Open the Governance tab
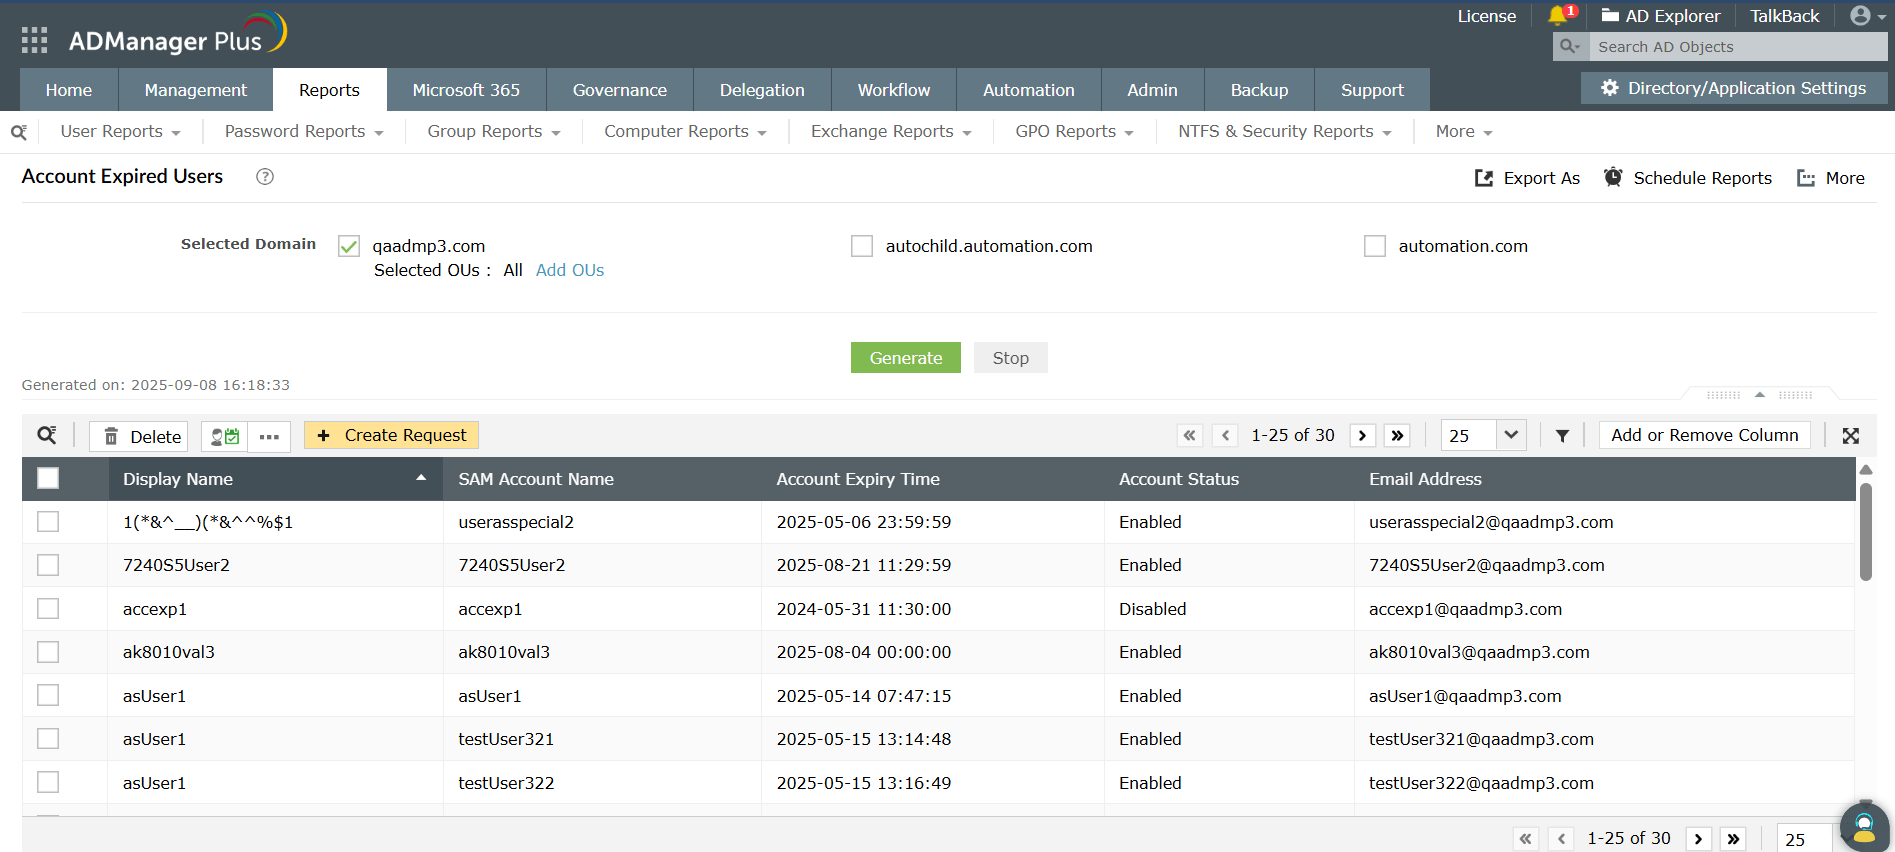Viewport: 1895px width, 852px height. coord(620,90)
